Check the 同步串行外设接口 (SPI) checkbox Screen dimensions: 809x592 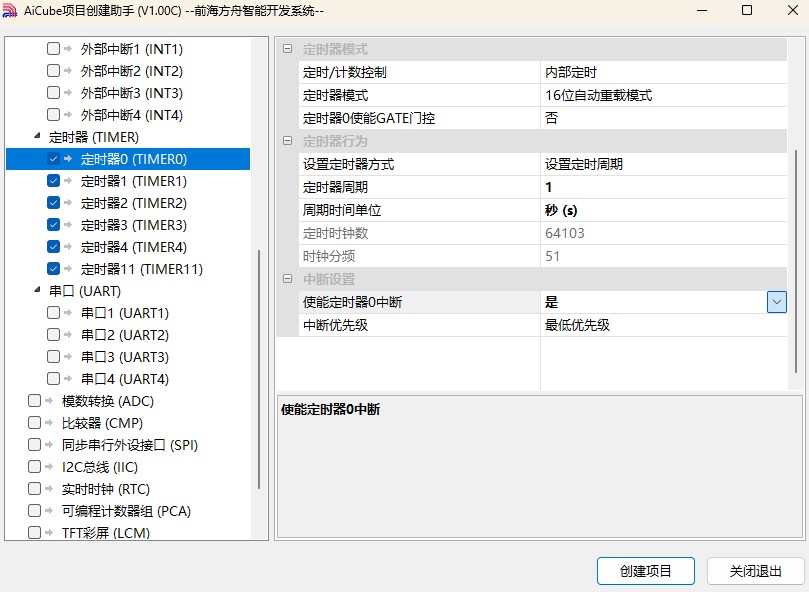[x=35, y=445]
